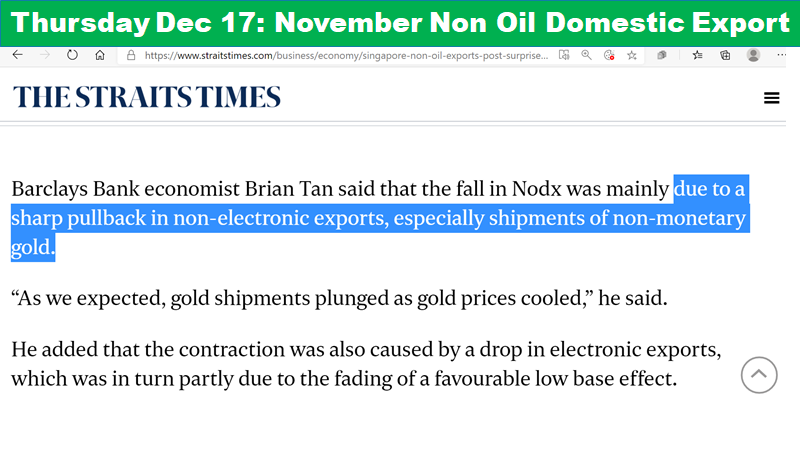Open the Straits Times hamburger menu
Screen dimensions: 800x450
pos(771,97)
